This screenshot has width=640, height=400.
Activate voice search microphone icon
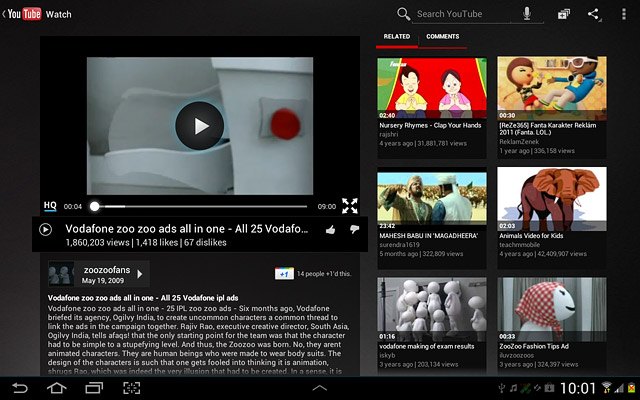coord(527,14)
